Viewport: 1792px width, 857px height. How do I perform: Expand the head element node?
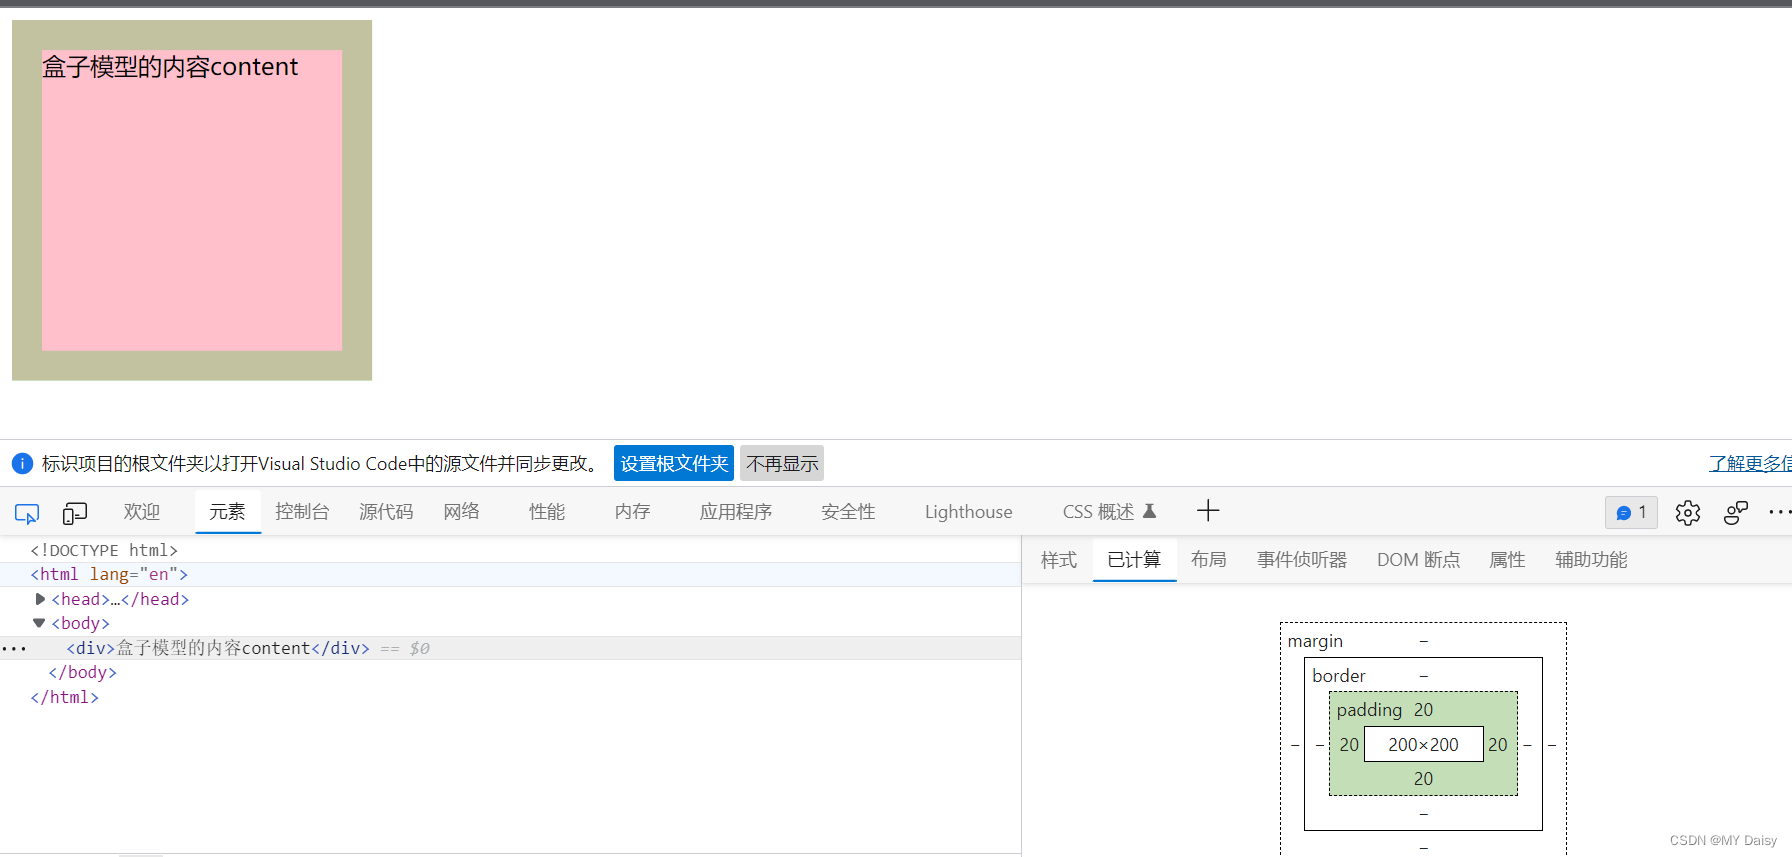point(40,599)
